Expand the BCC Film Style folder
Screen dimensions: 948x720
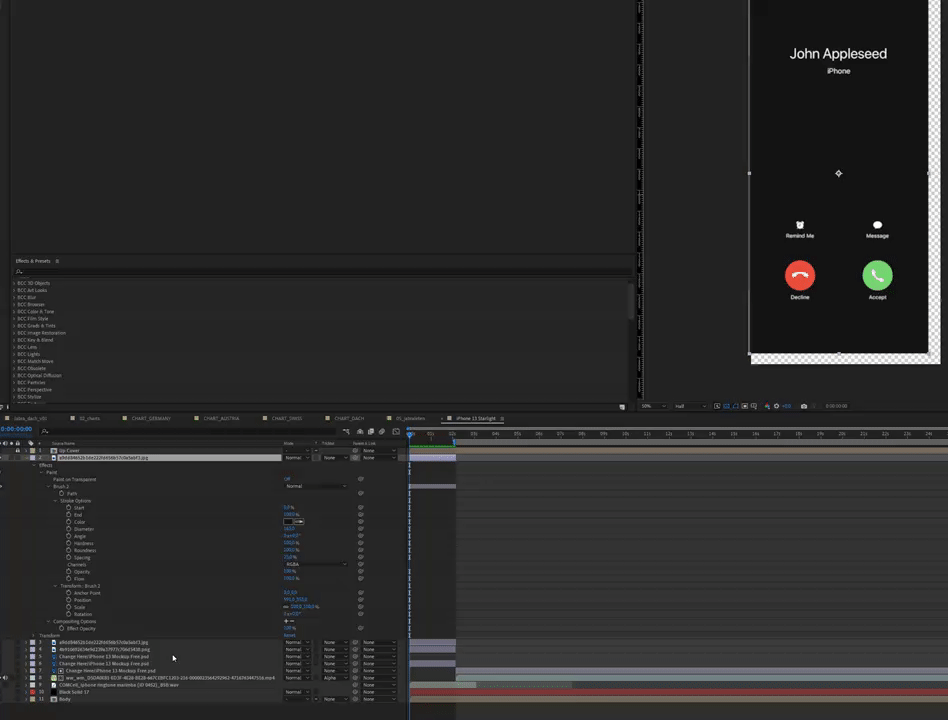point(14,319)
